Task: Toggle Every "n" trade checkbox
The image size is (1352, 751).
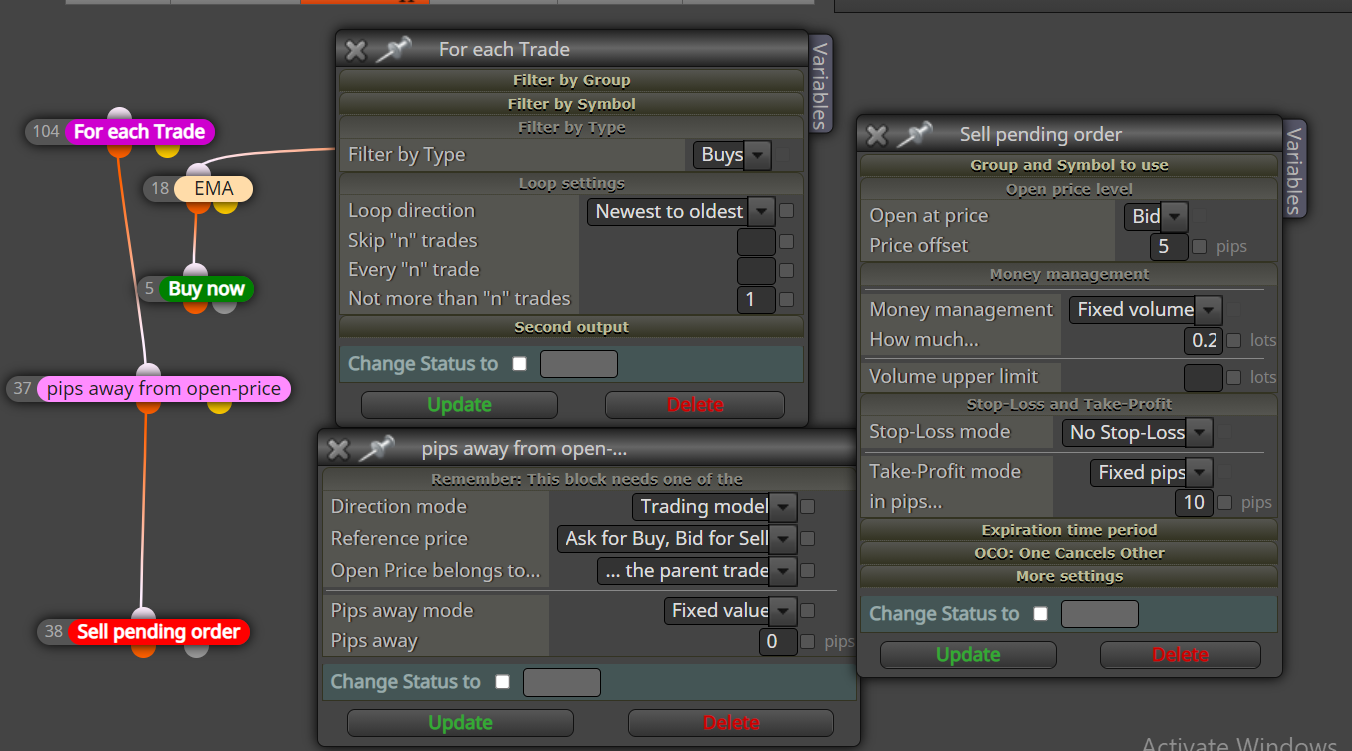Action: tap(787, 270)
